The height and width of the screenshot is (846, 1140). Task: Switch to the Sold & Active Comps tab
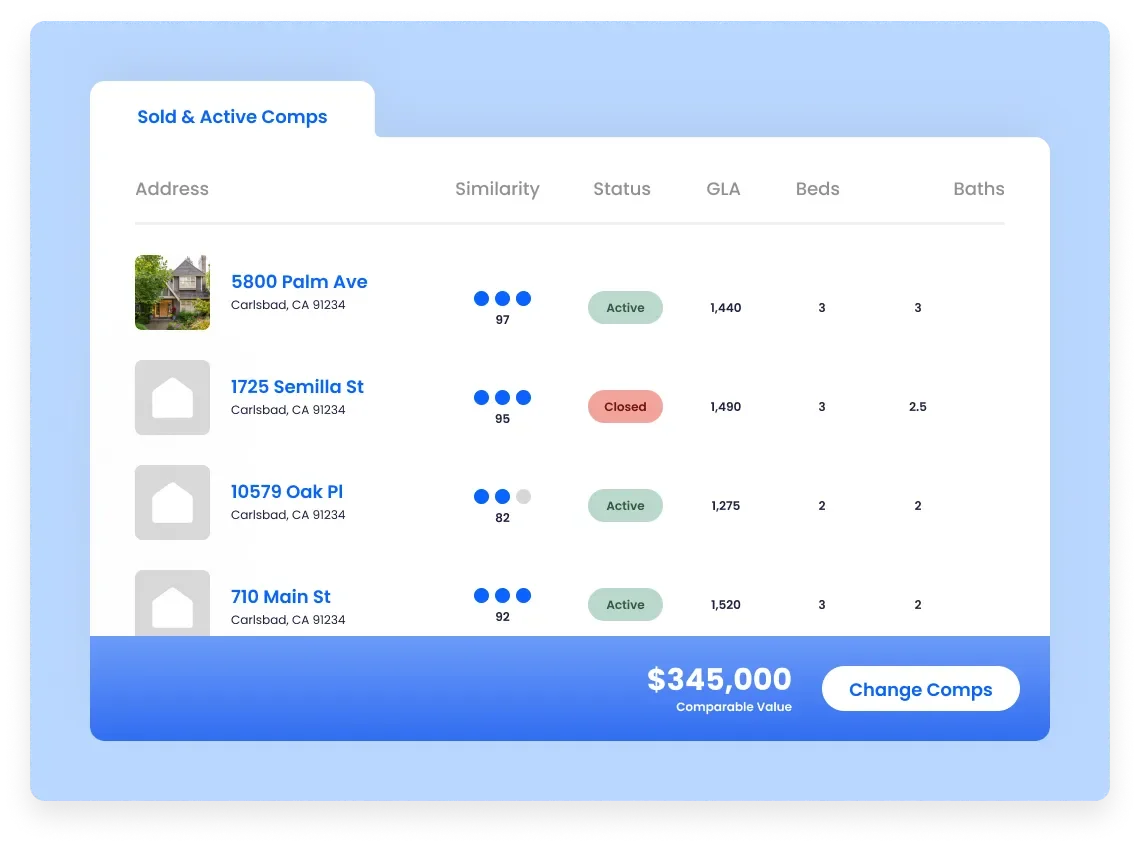232,117
